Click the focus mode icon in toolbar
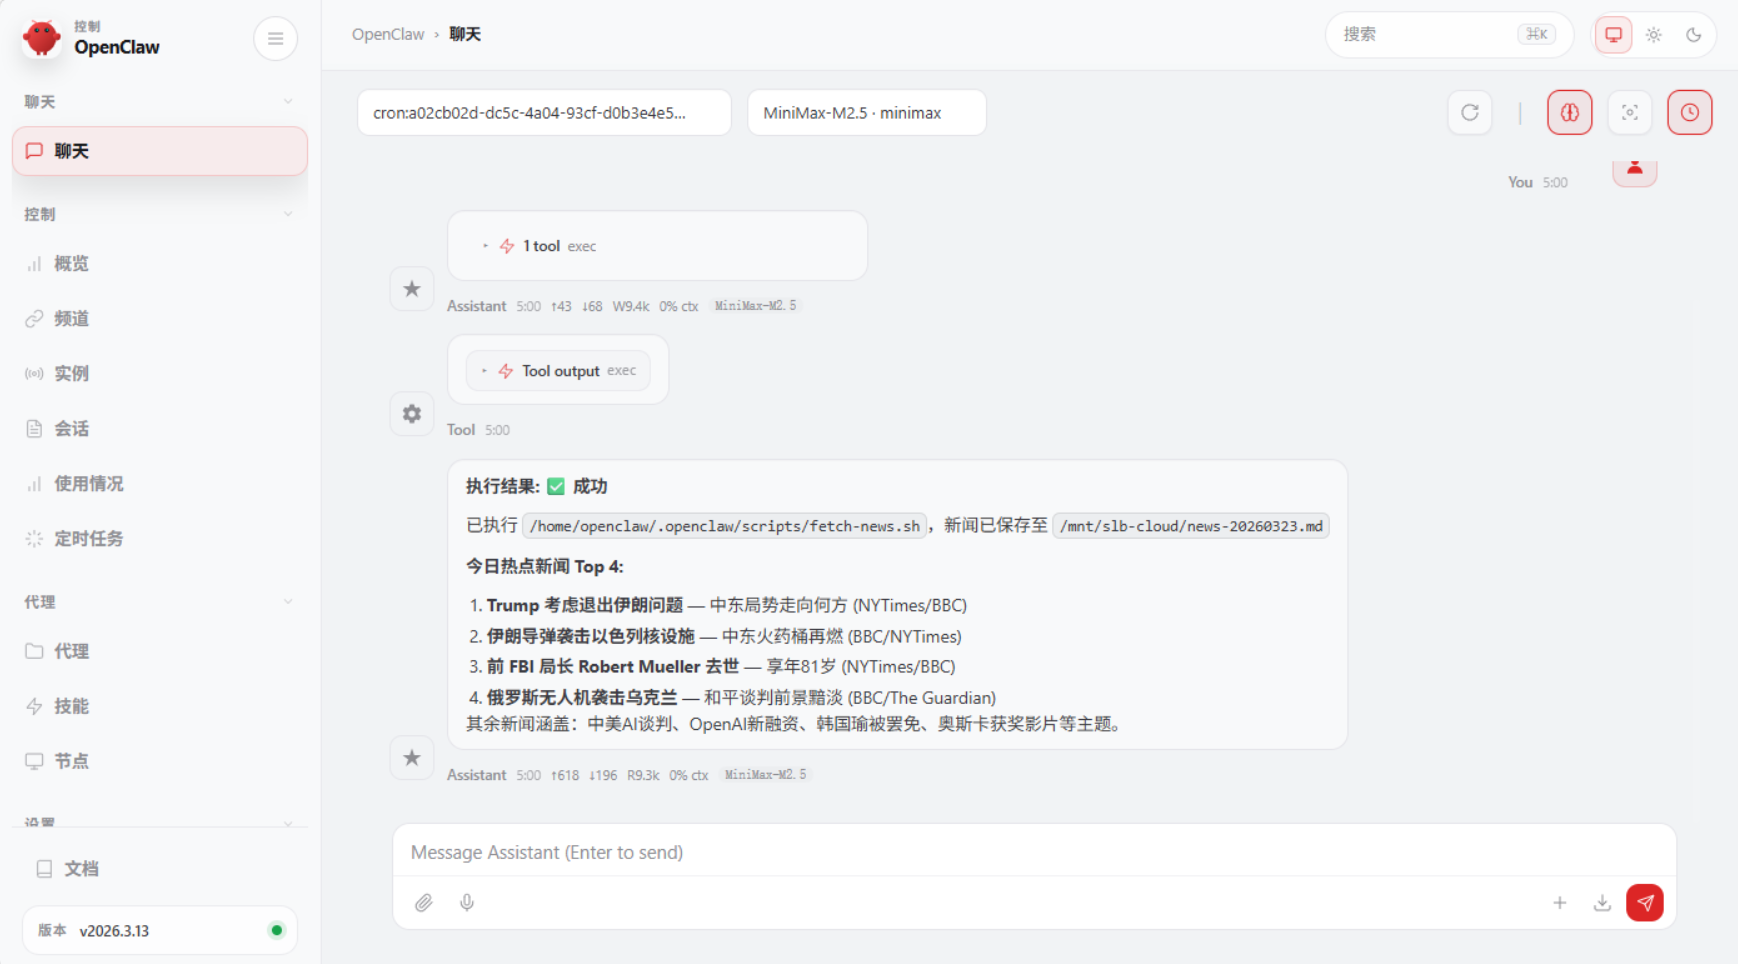This screenshot has height=964, width=1738. coord(1629,113)
